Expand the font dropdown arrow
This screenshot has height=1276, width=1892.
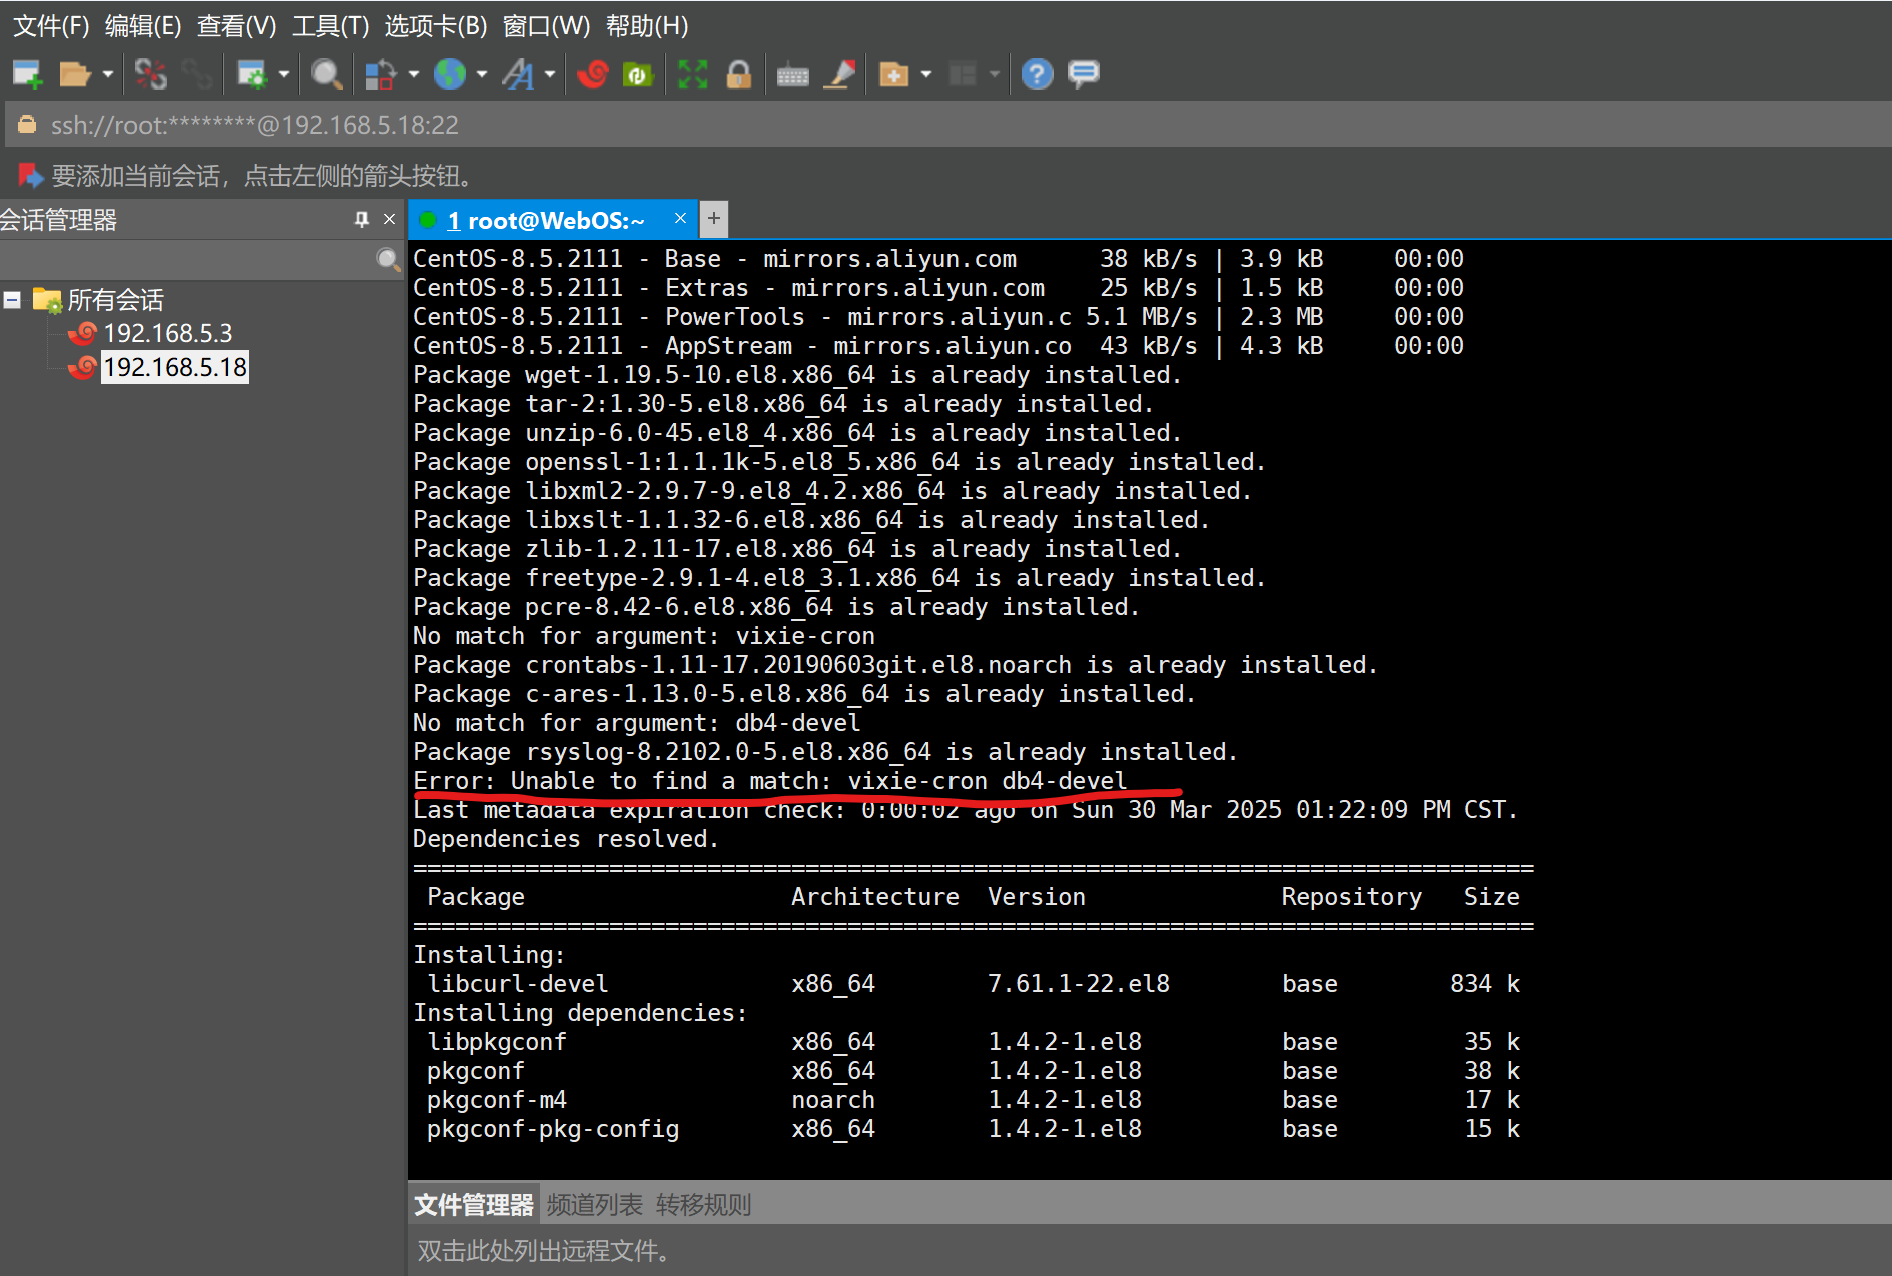pos(550,74)
